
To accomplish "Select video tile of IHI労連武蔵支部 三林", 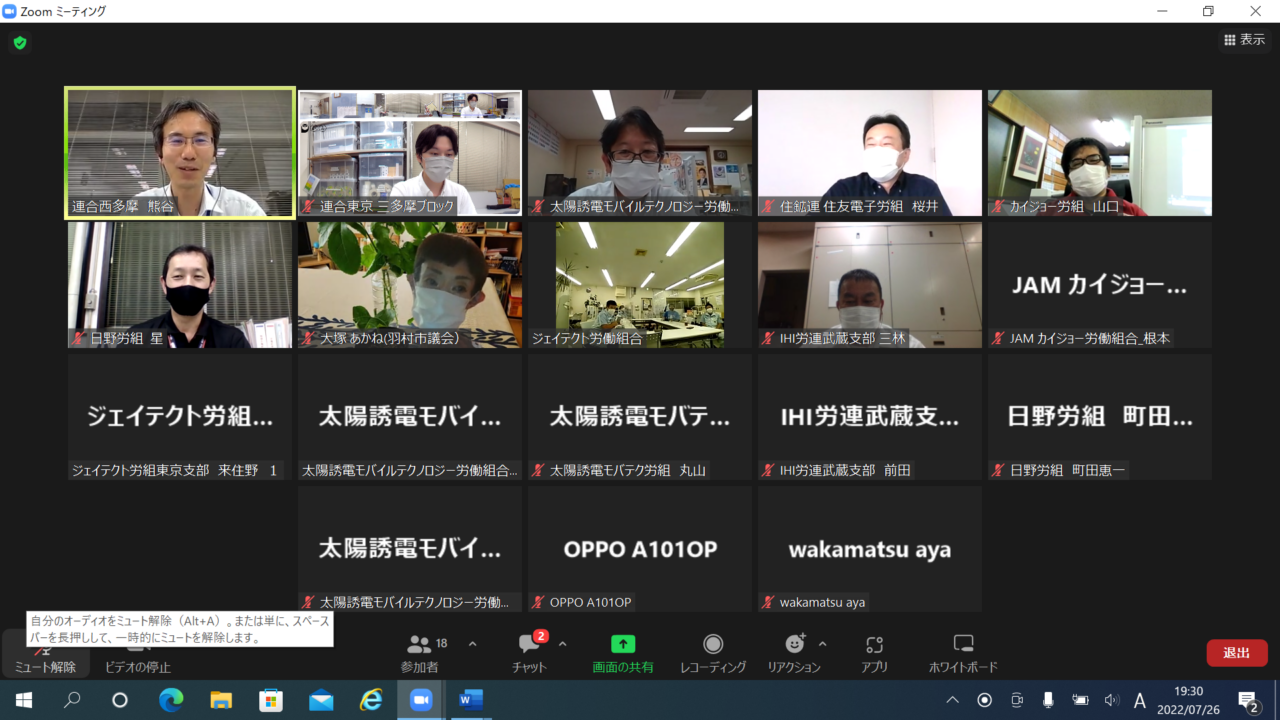I will click(870, 285).
